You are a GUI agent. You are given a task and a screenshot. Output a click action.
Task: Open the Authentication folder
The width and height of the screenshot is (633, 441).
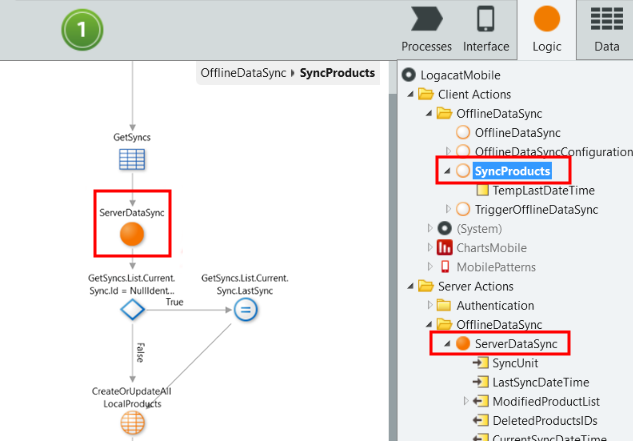(x=496, y=306)
